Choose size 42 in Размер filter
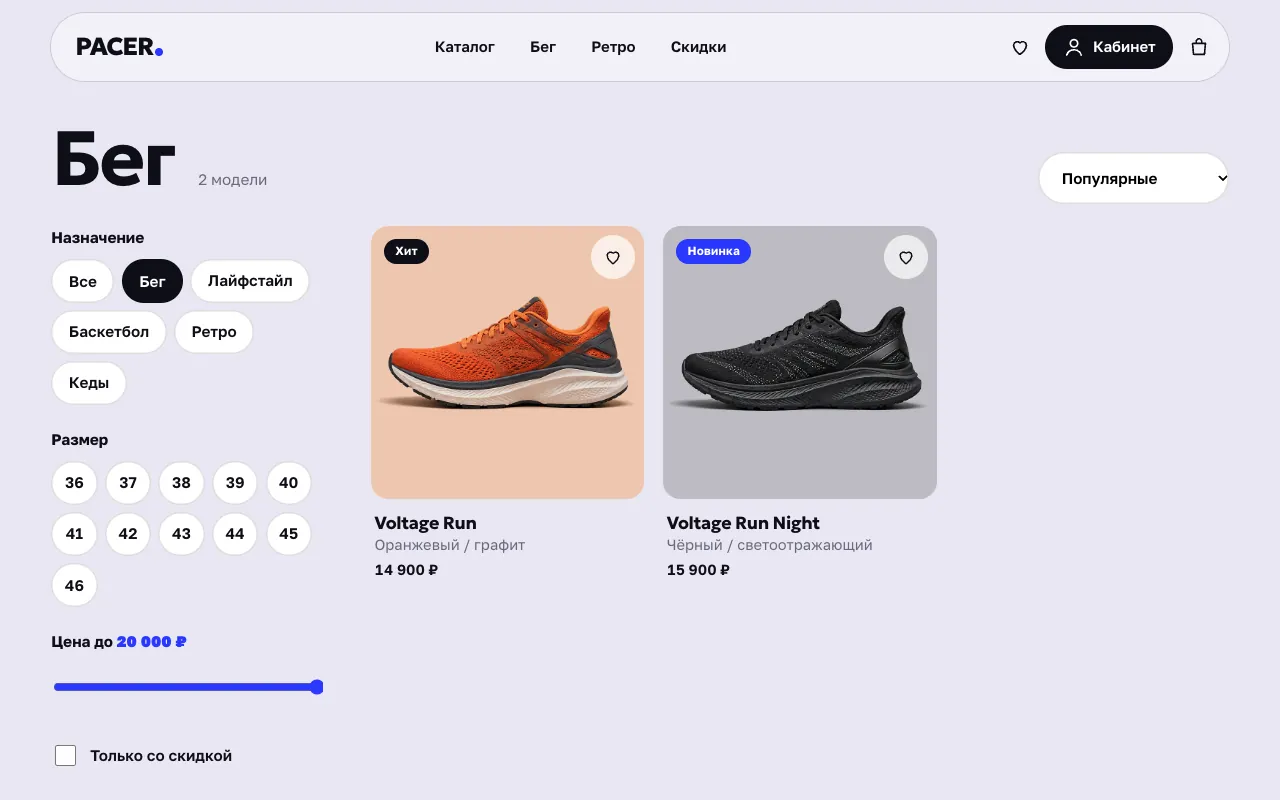 point(128,534)
